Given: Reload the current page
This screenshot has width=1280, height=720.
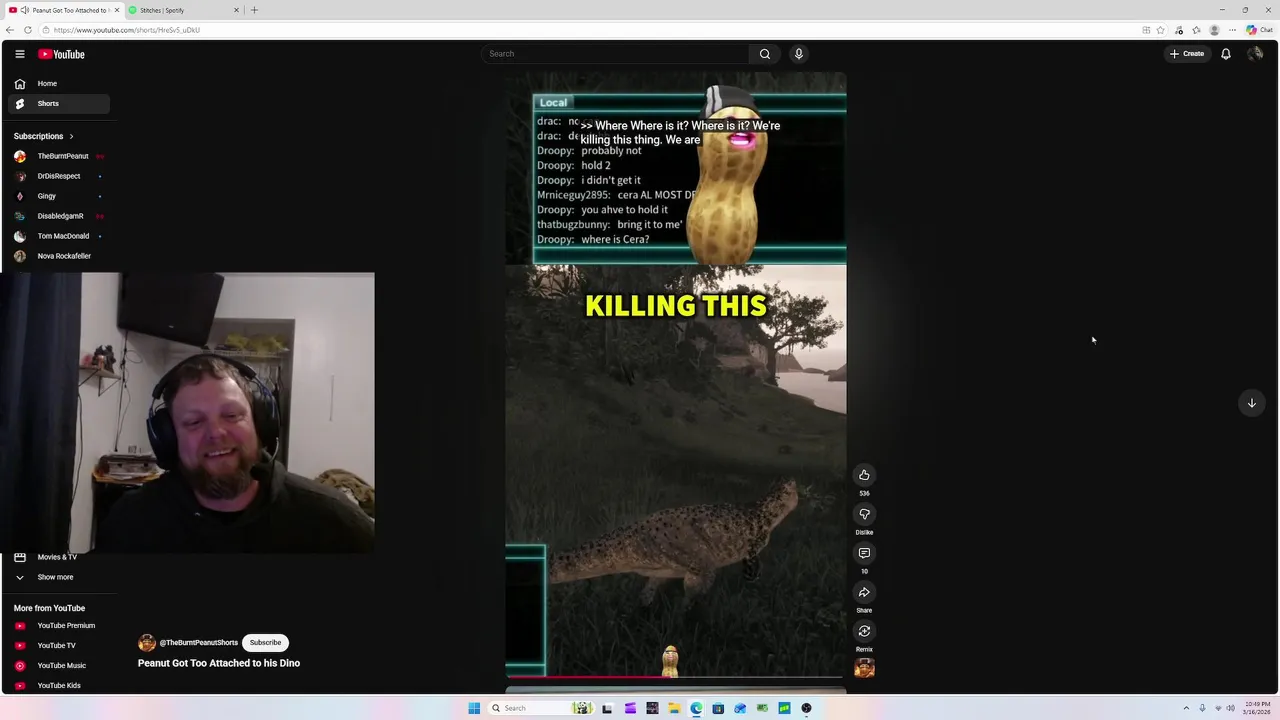Looking at the screenshot, I should (28, 30).
